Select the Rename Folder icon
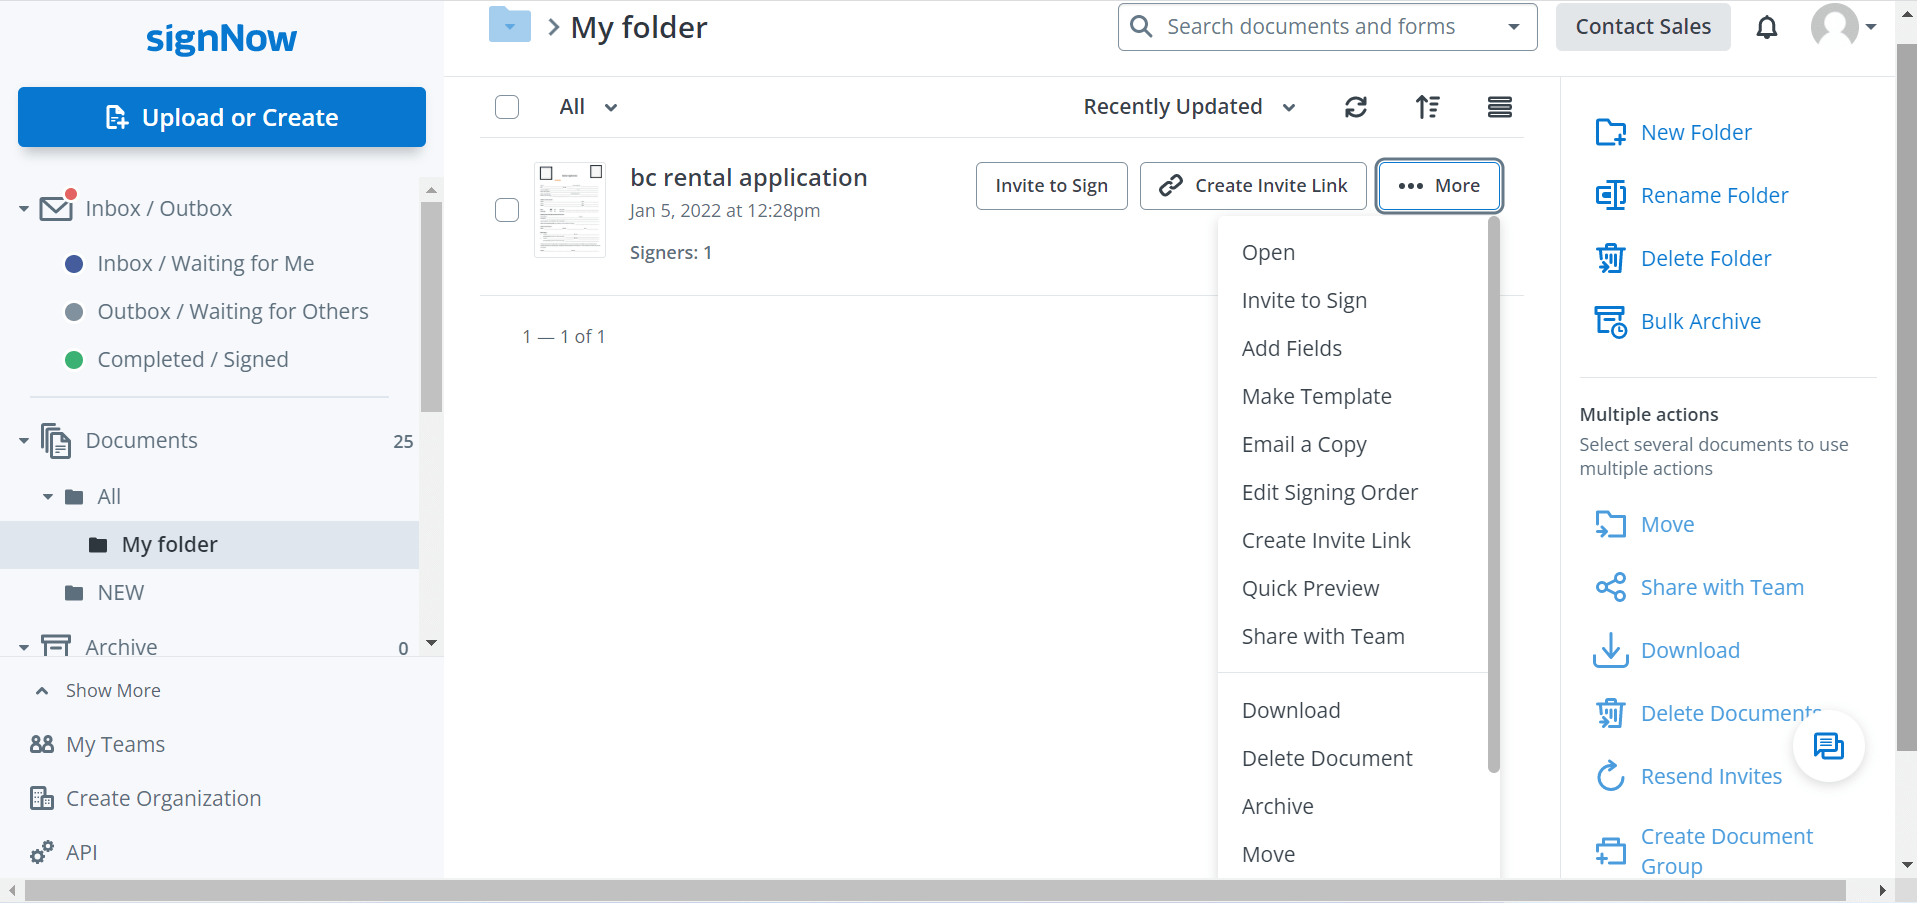 click(1610, 195)
